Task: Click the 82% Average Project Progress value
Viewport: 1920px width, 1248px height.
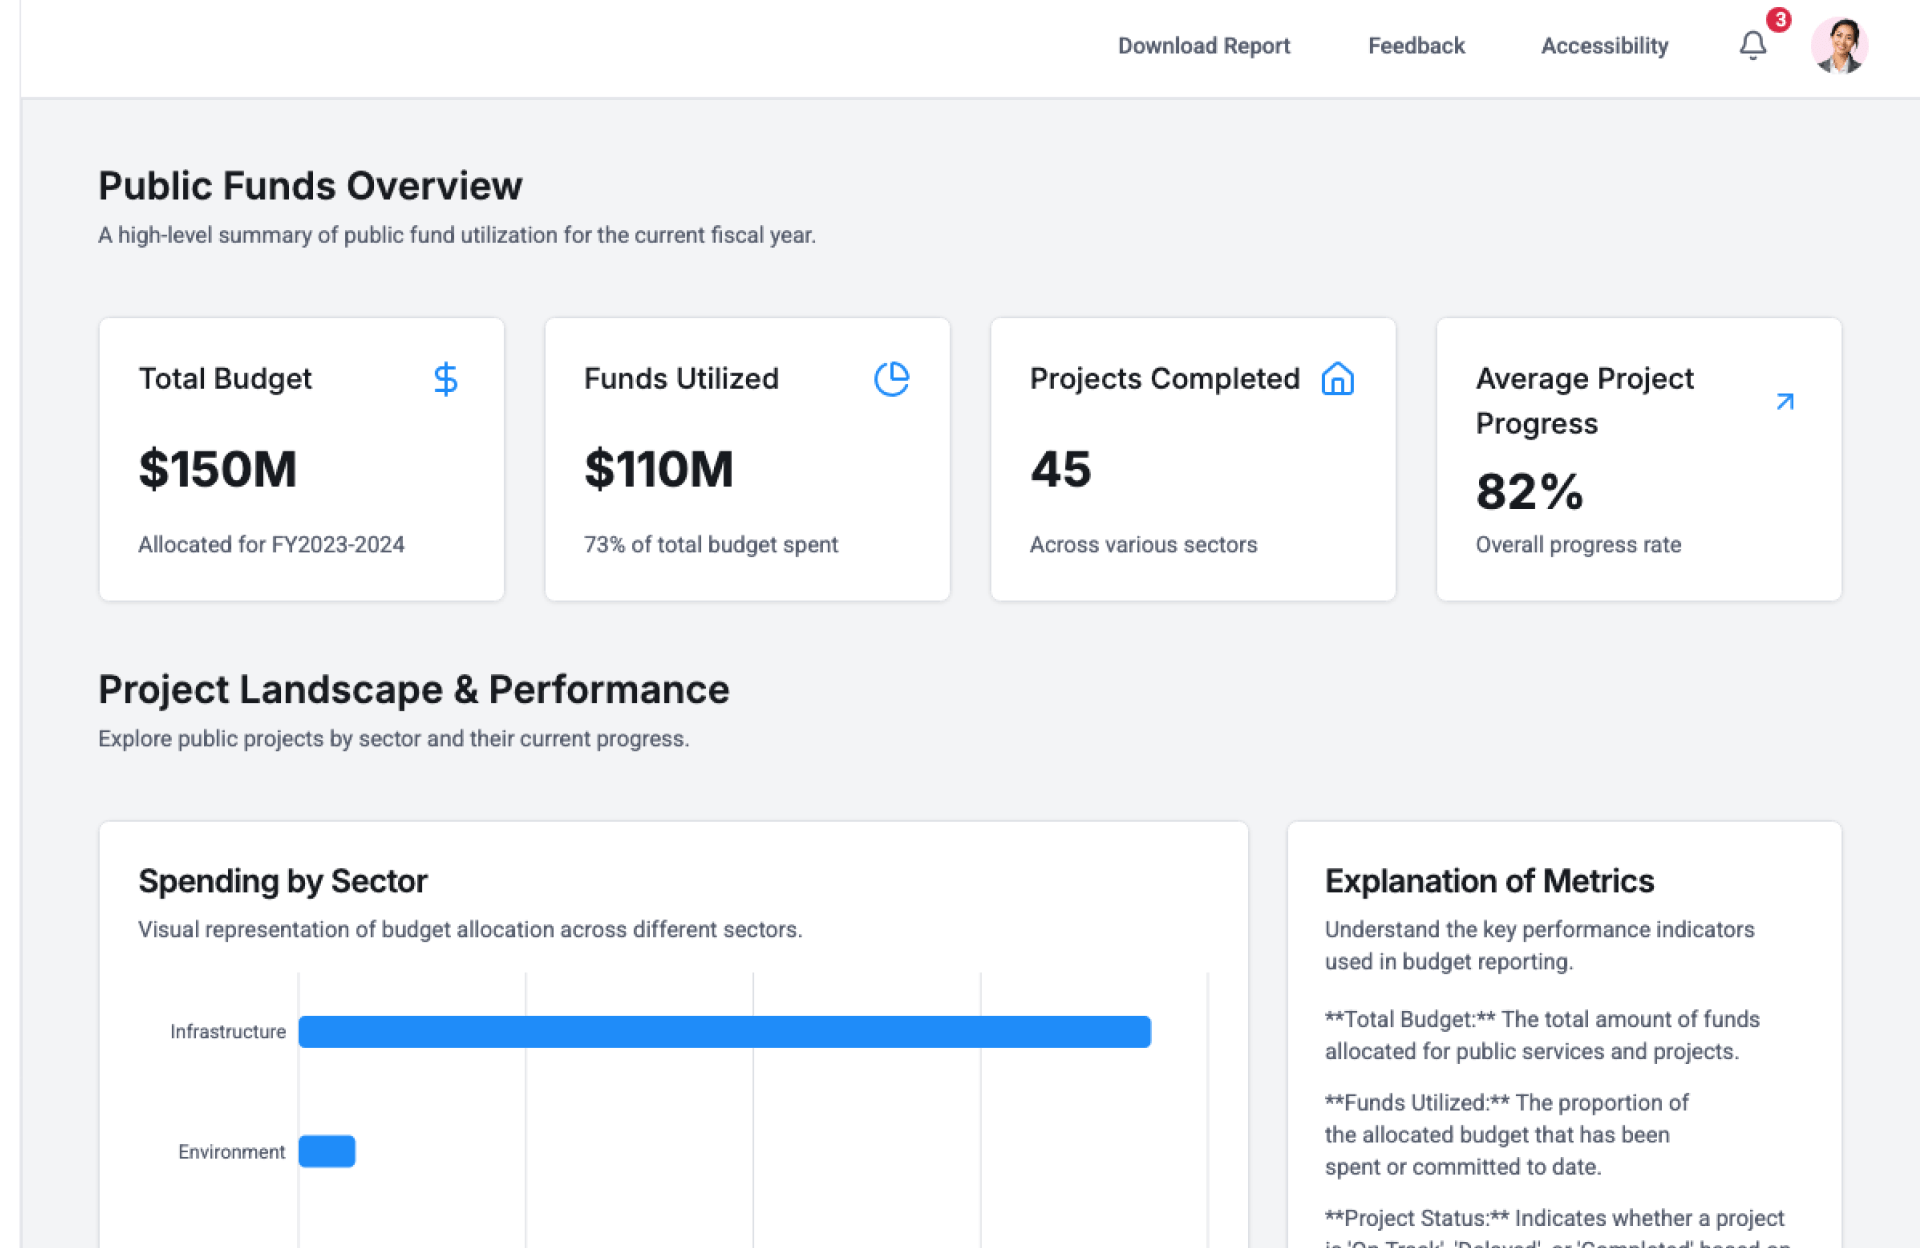Action: [1529, 492]
